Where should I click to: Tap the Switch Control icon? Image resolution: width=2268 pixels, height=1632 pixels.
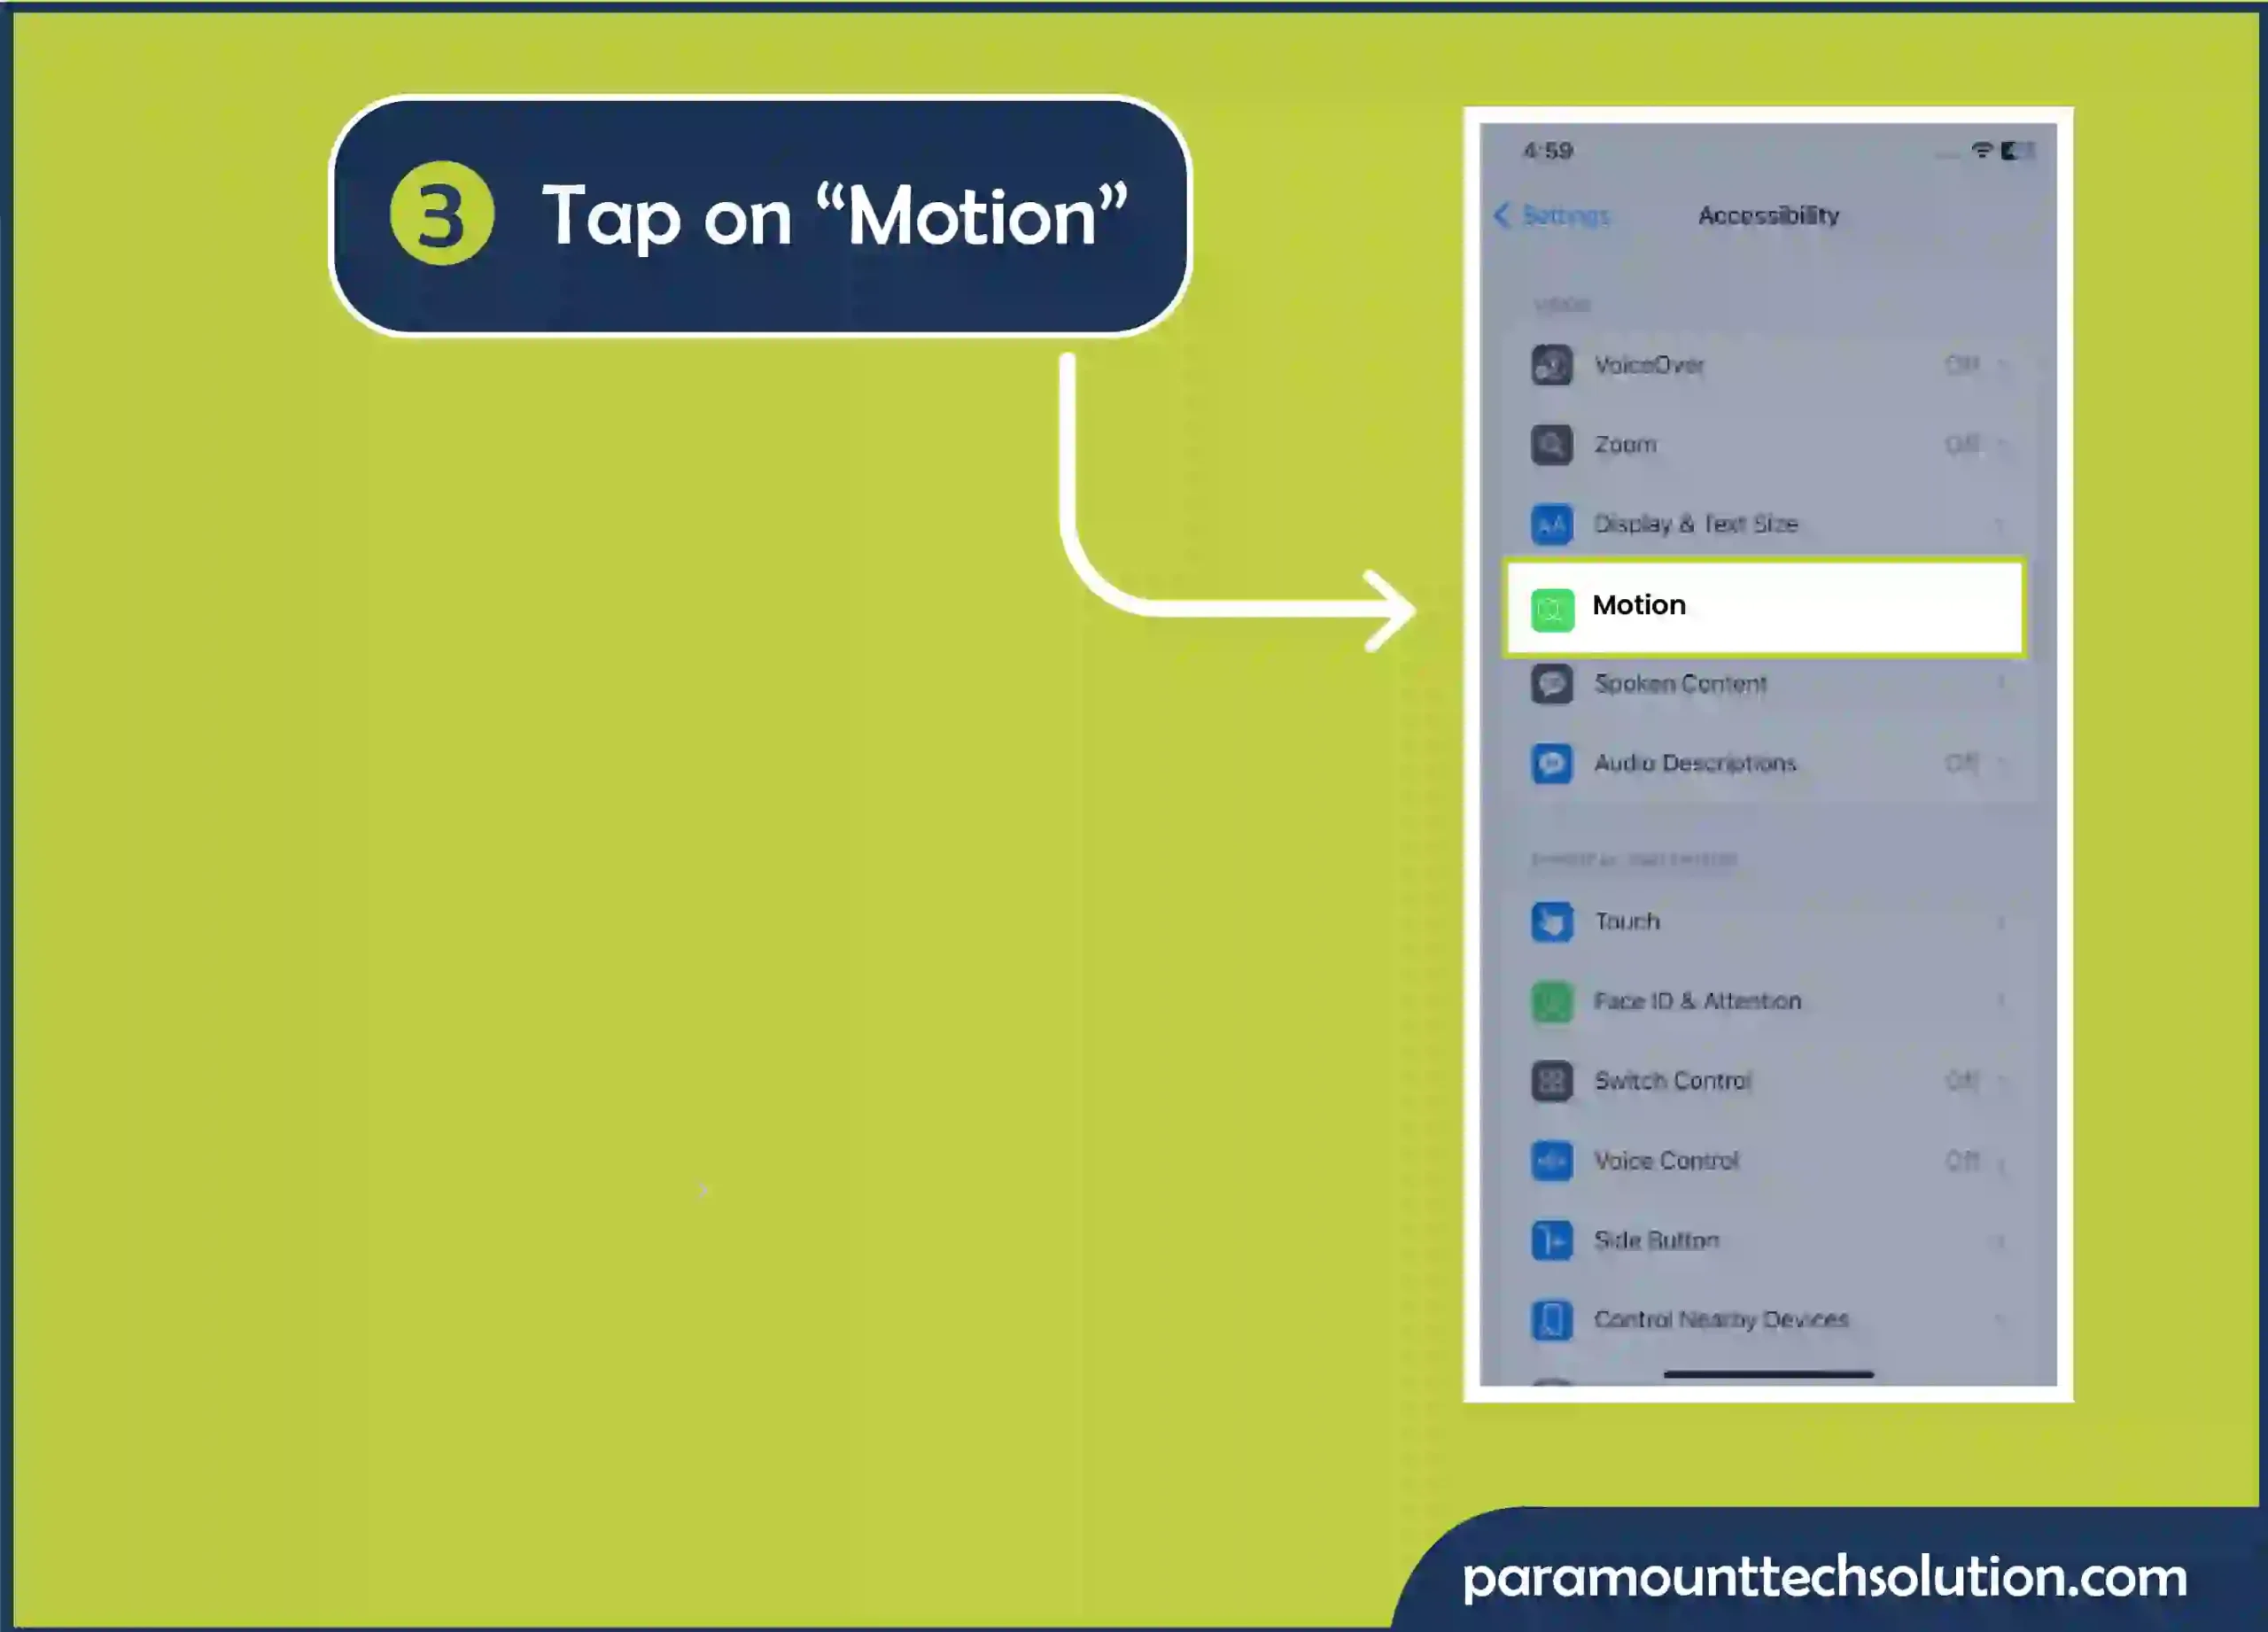(1546, 1081)
